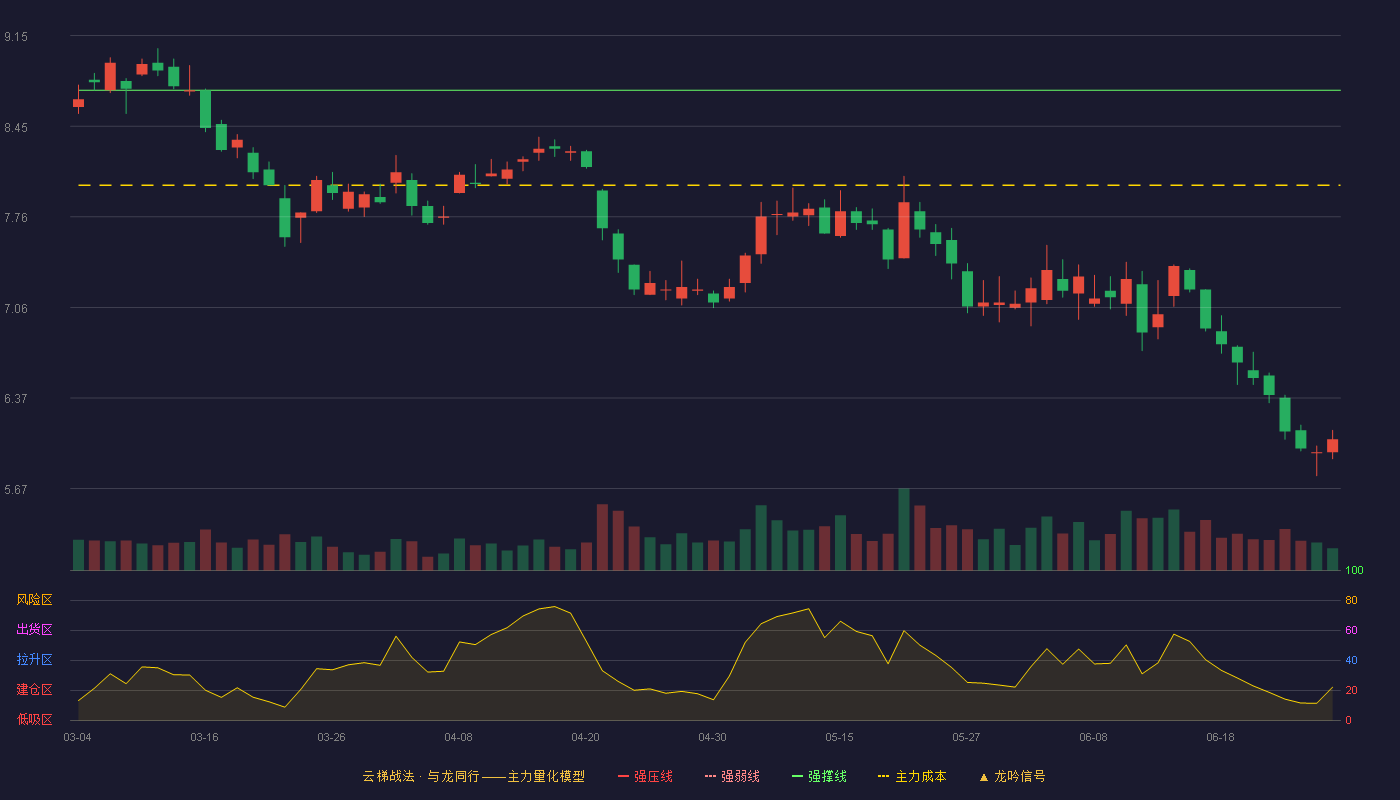This screenshot has height=800, width=1400.
Task: Toggle the green 强撑线 legend marker
Action: coord(798,776)
